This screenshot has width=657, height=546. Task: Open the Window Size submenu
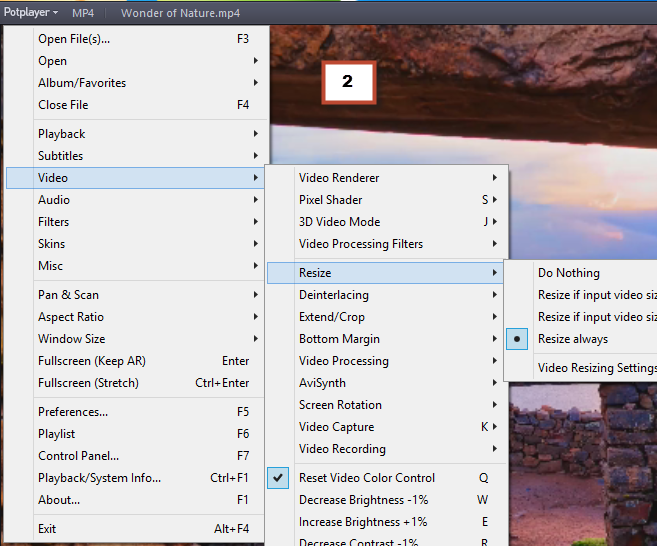click(135, 339)
